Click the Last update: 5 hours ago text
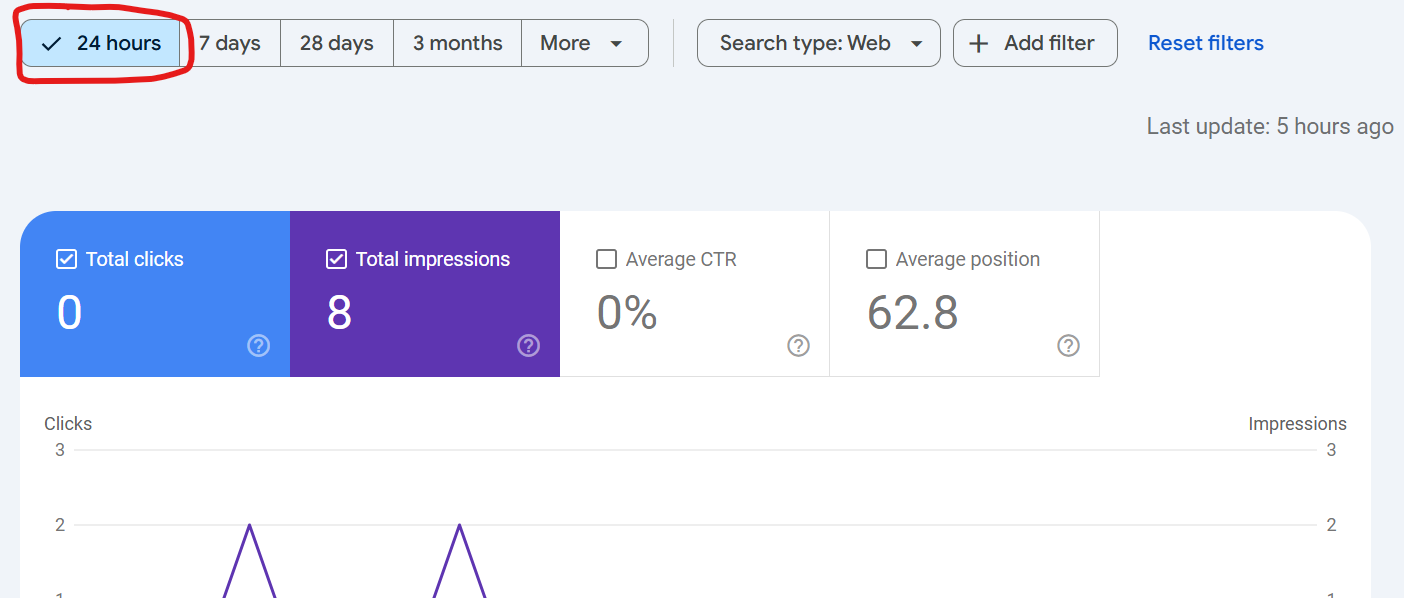 pos(1270,127)
